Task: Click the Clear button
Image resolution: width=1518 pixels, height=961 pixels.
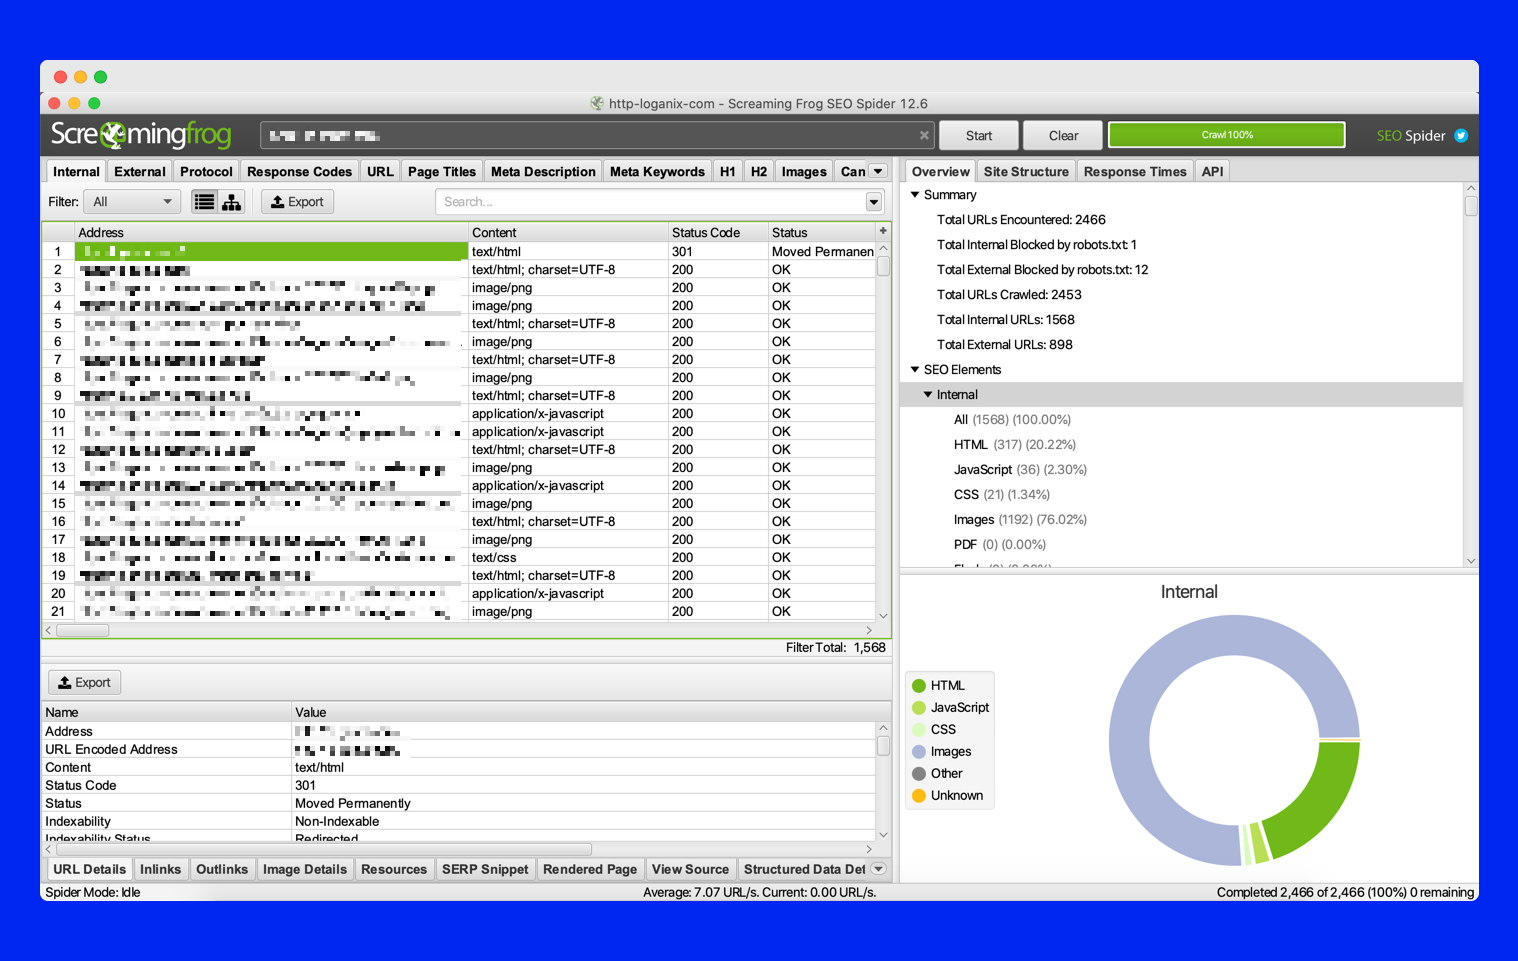Action: [1063, 136]
